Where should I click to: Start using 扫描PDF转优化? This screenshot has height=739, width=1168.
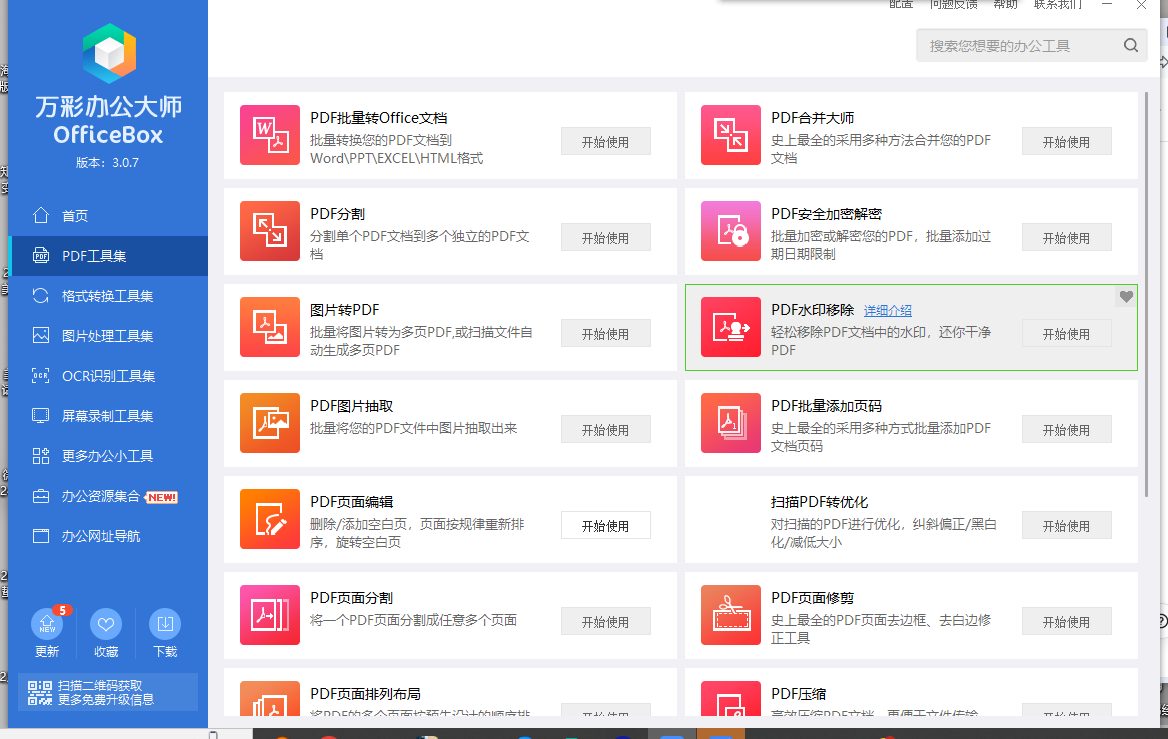[x=1067, y=526]
